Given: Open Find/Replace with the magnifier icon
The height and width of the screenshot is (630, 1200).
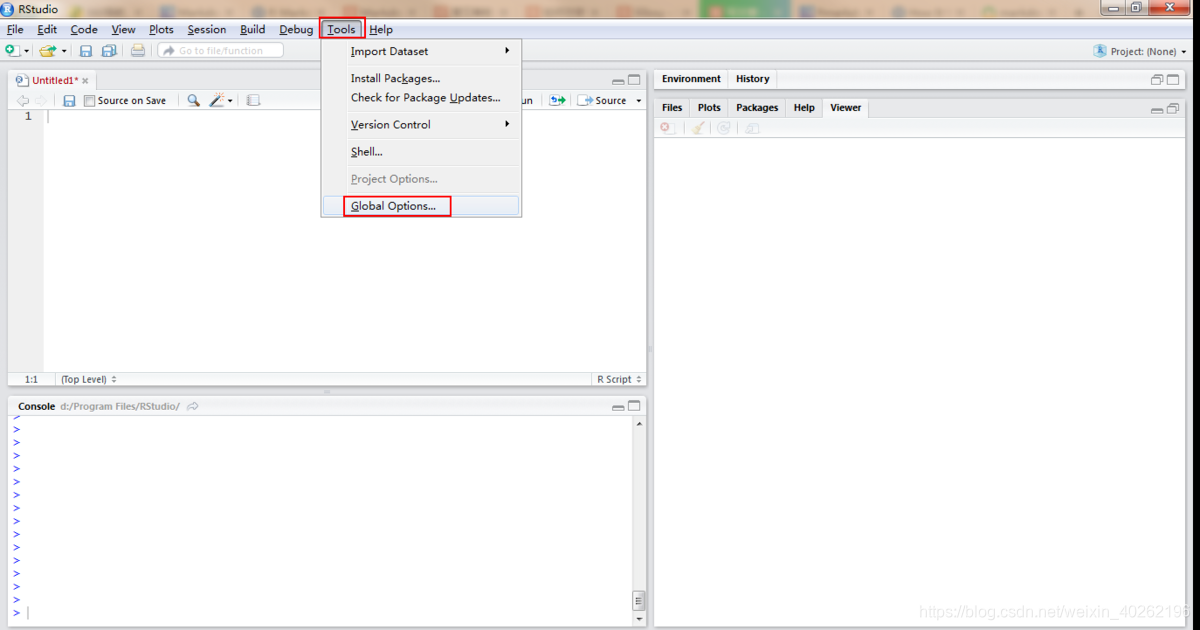Looking at the screenshot, I should pyautogui.click(x=194, y=101).
